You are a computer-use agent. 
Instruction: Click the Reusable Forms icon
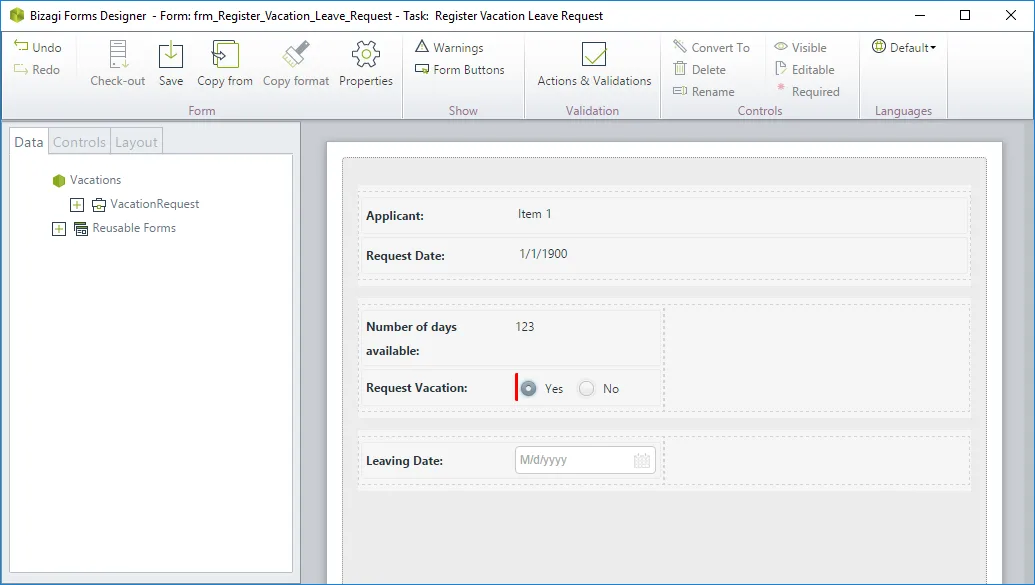tap(81, 228)
